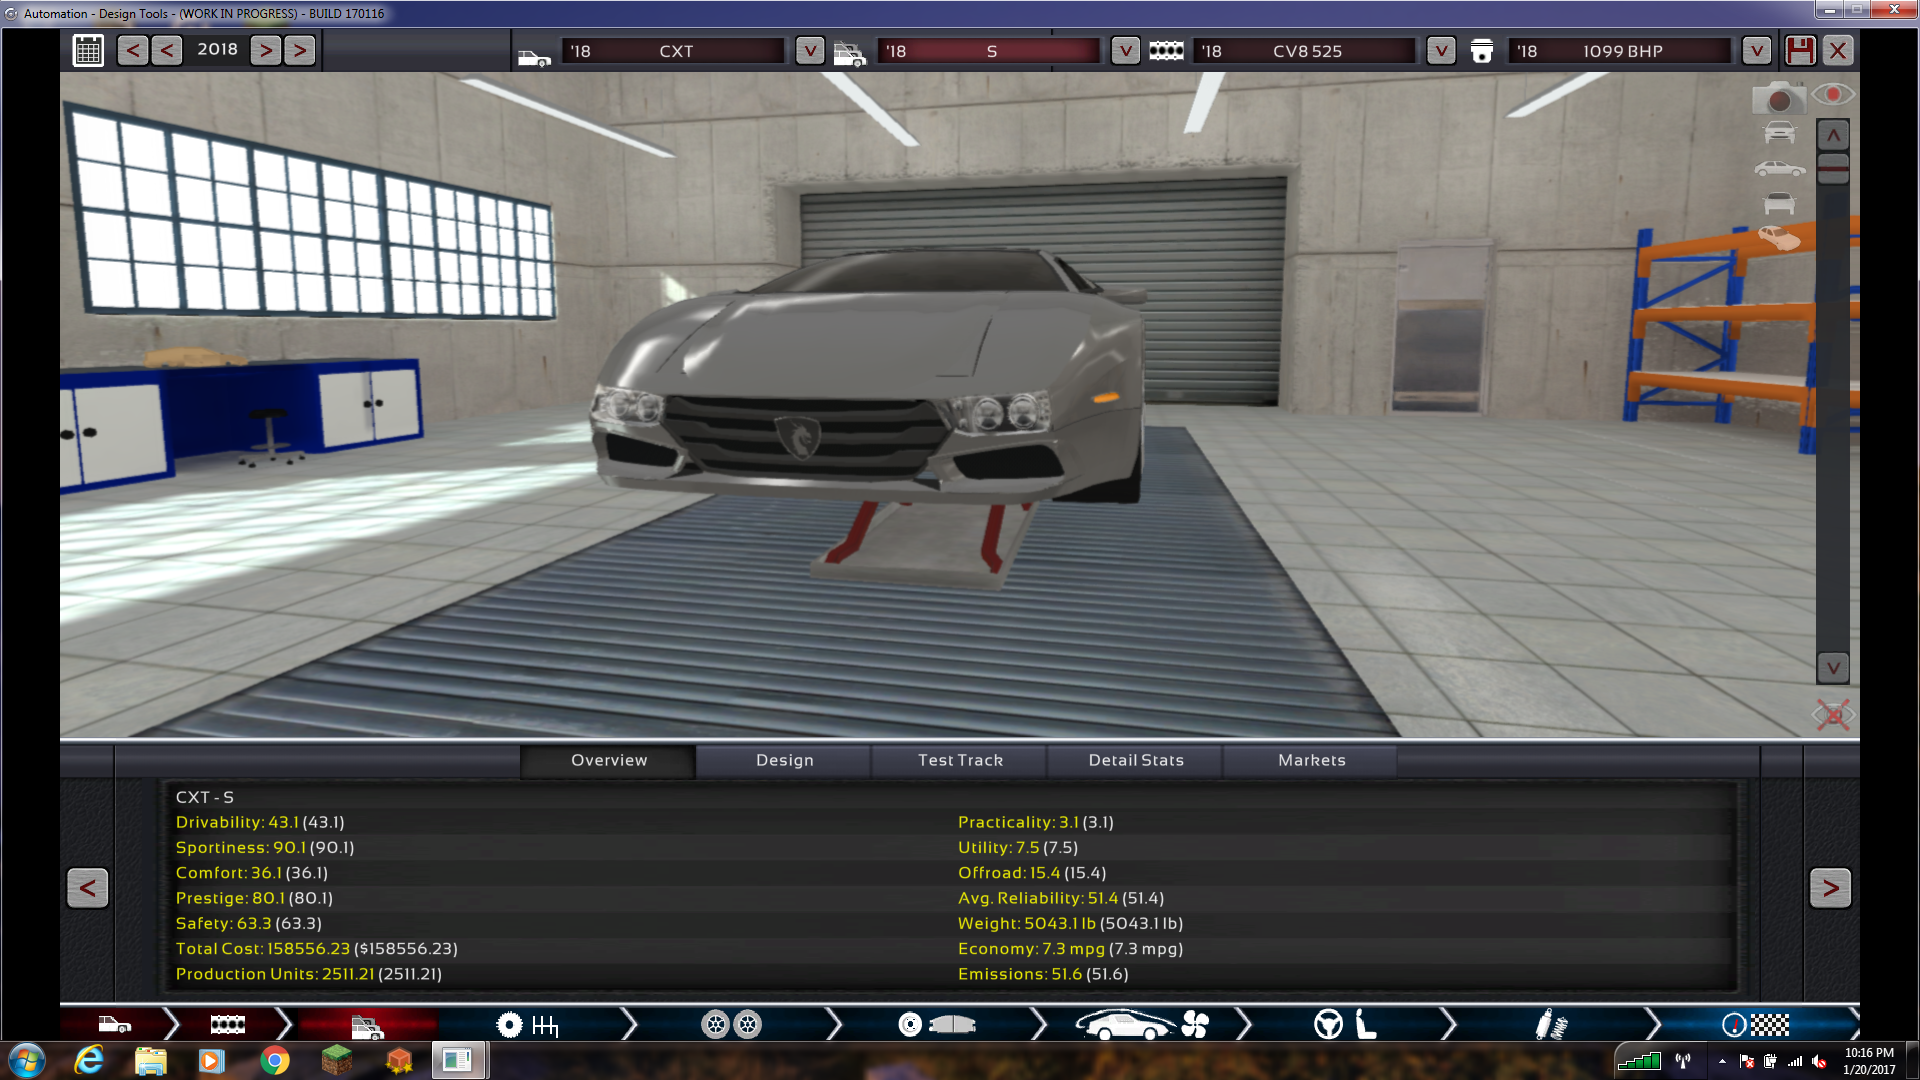This screenshot has width=1920, height=1080.
Task: Switch to the Test Track tab
Action: click(x=960, y=760)
